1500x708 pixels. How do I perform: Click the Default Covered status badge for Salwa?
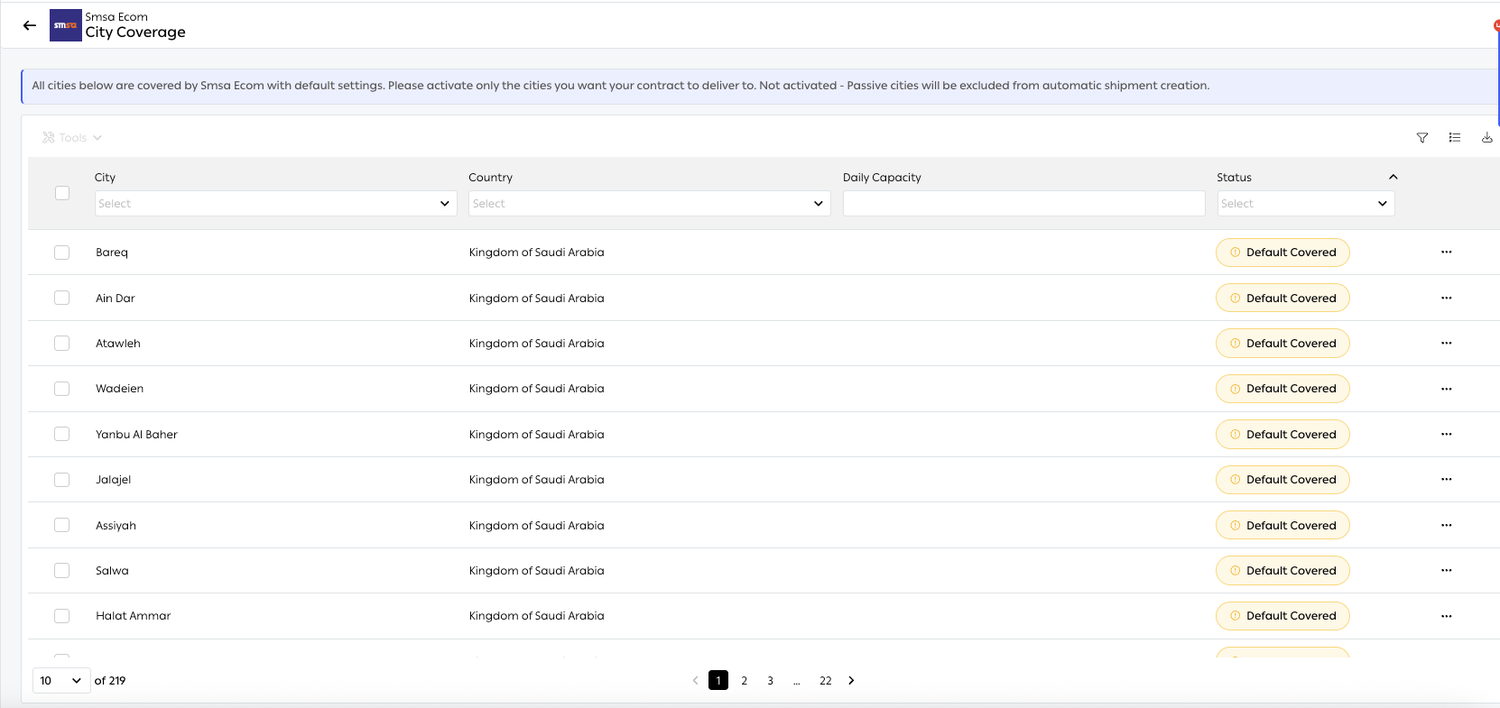[x=1283, y=570]
